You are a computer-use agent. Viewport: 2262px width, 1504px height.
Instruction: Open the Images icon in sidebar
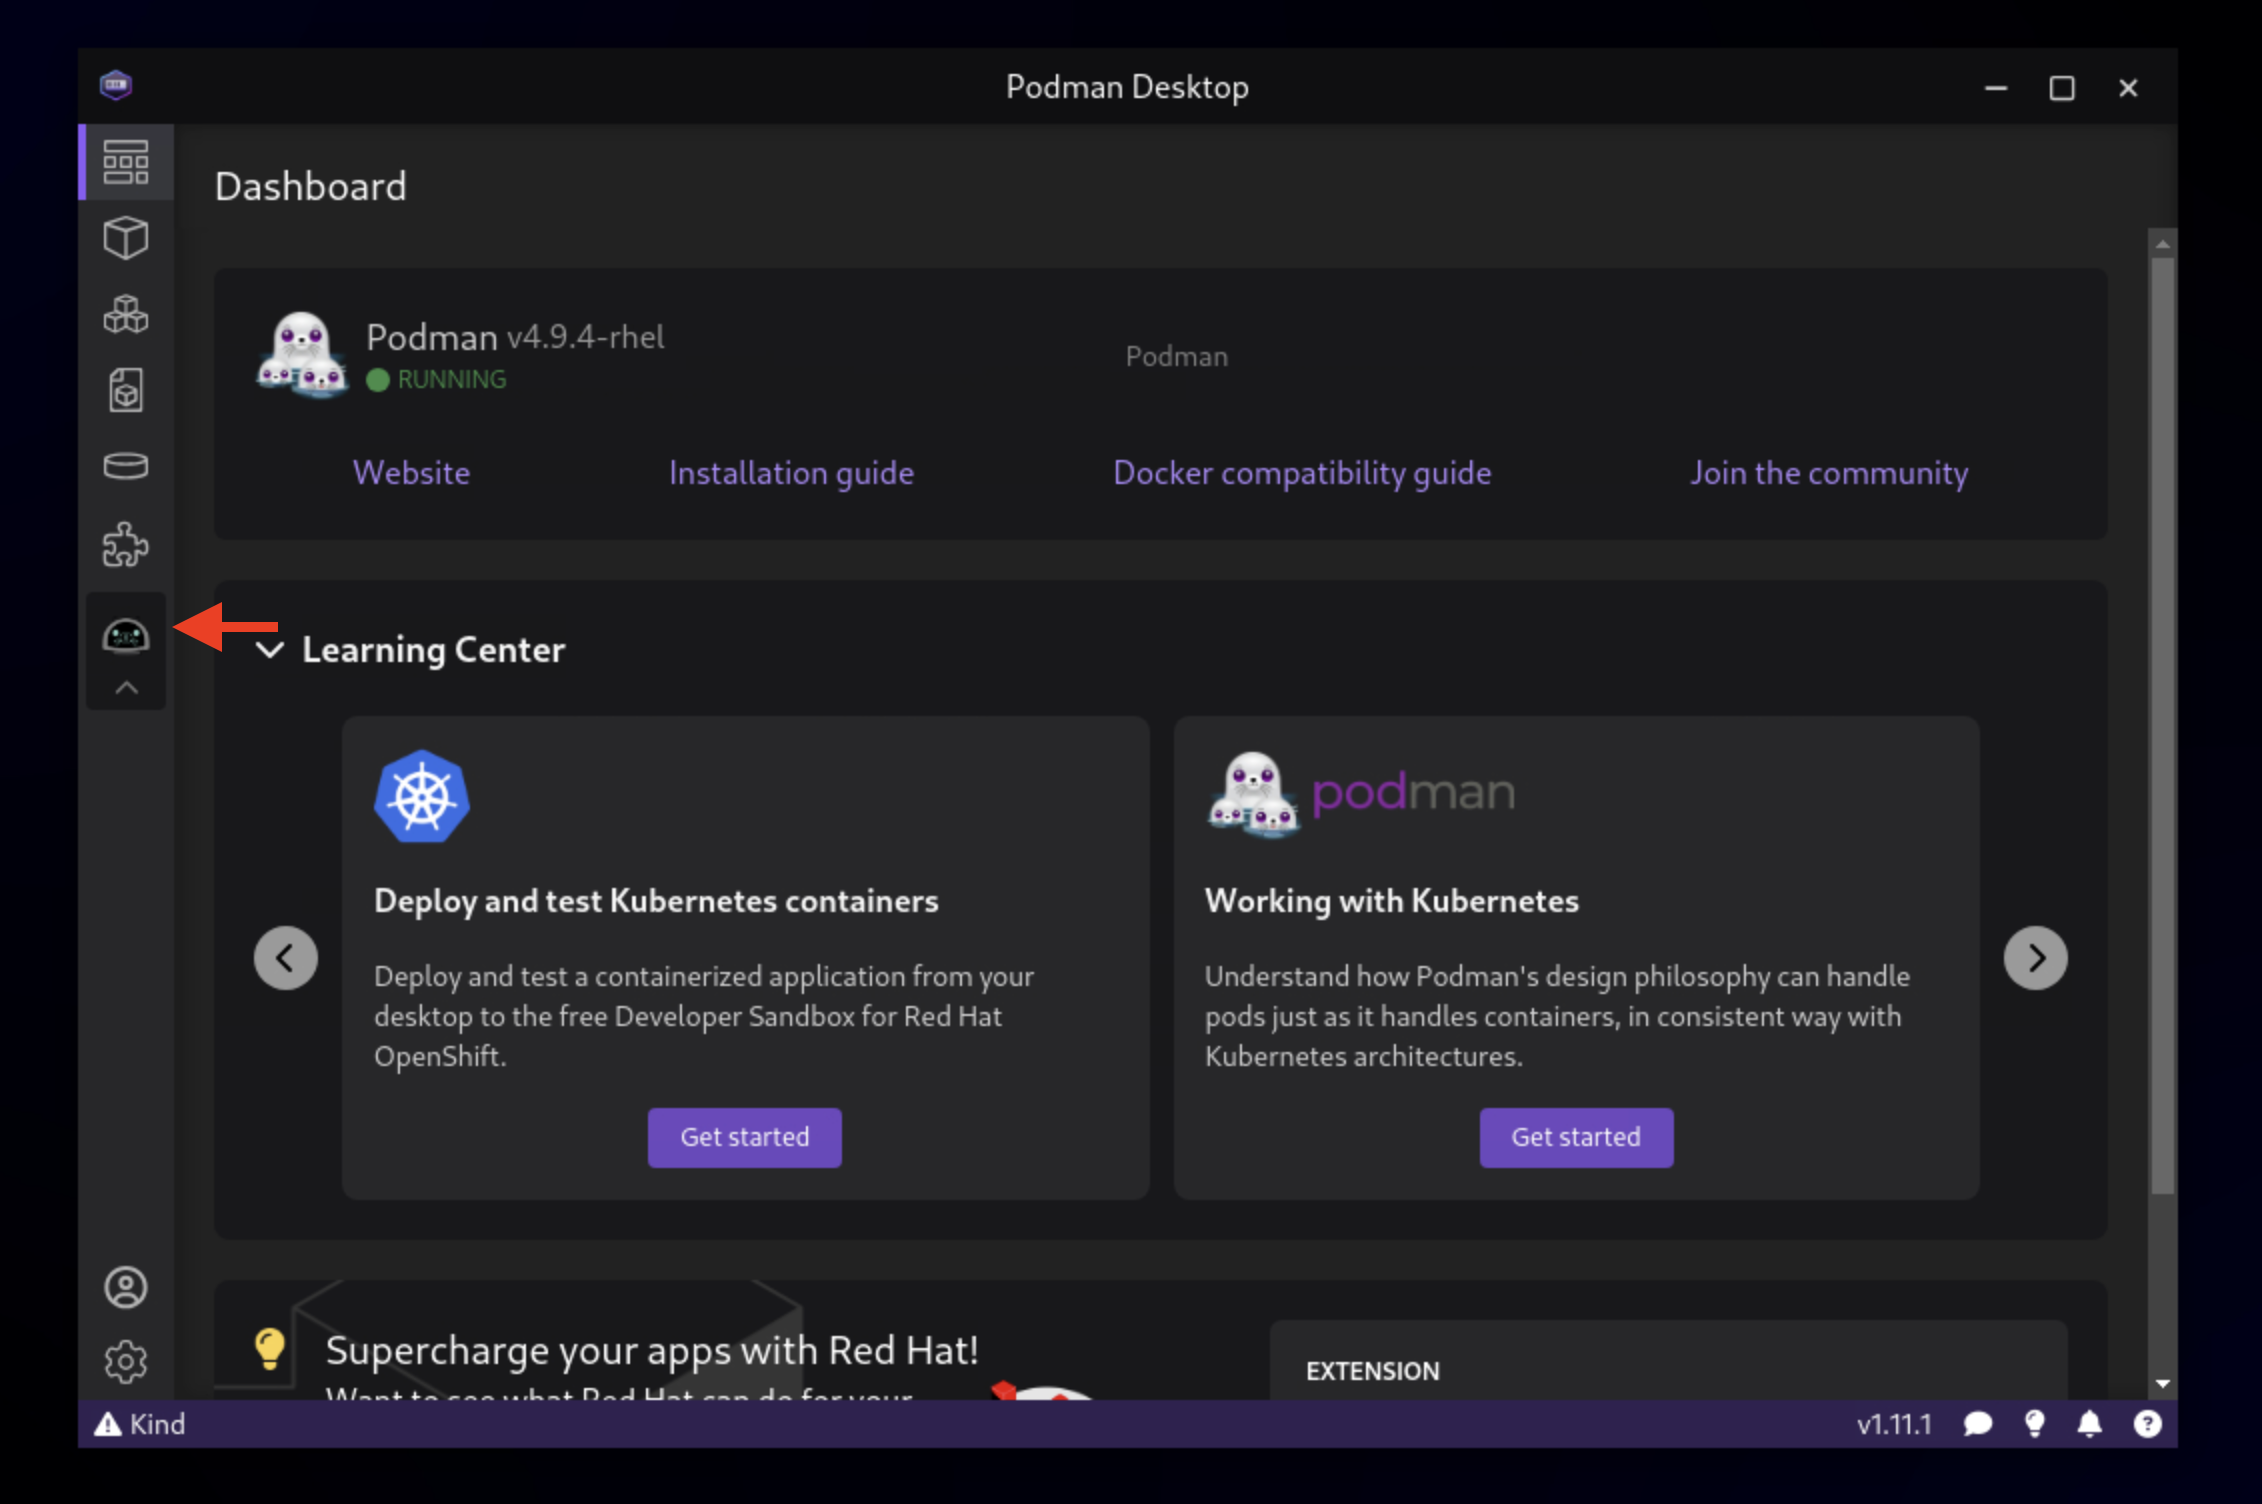click(126, 390)
